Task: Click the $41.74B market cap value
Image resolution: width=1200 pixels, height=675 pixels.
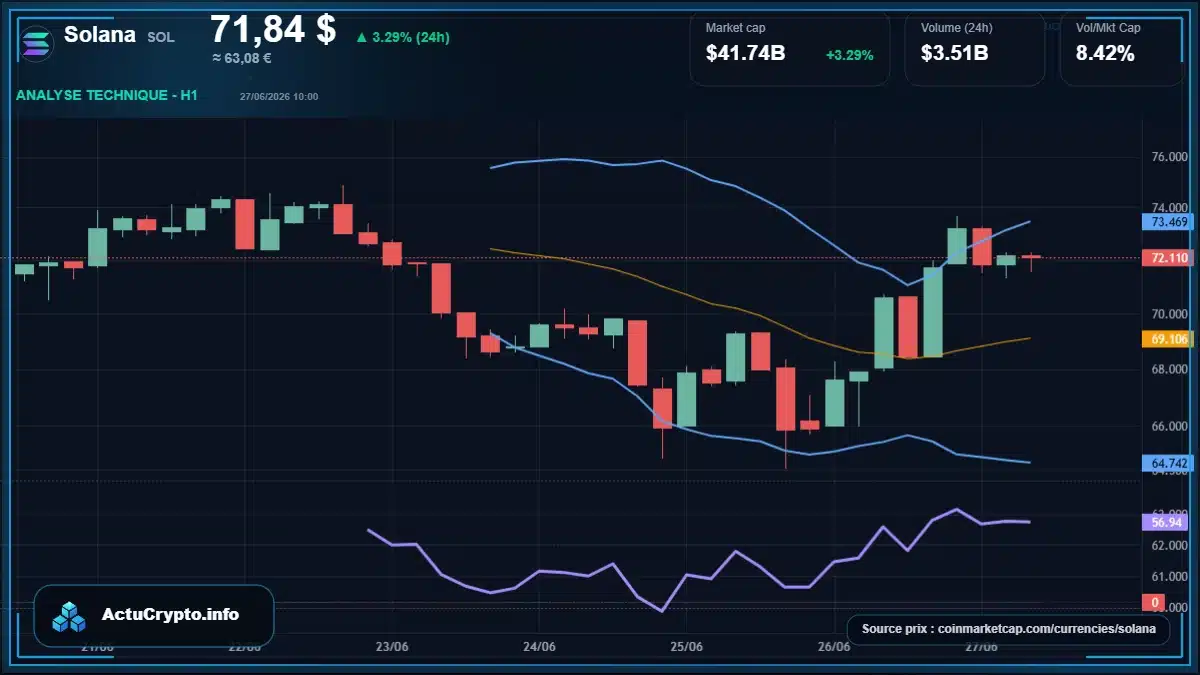Action: click(745, 54)
